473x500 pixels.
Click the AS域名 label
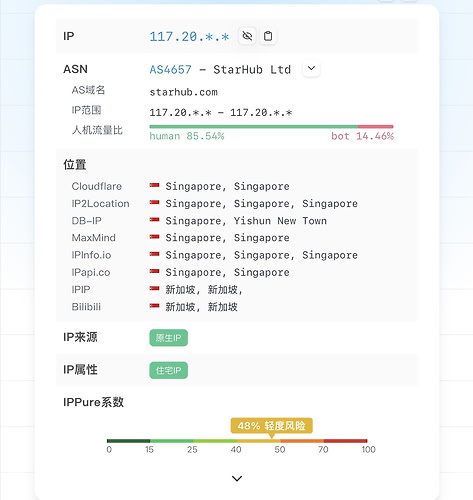pos(88,90)
